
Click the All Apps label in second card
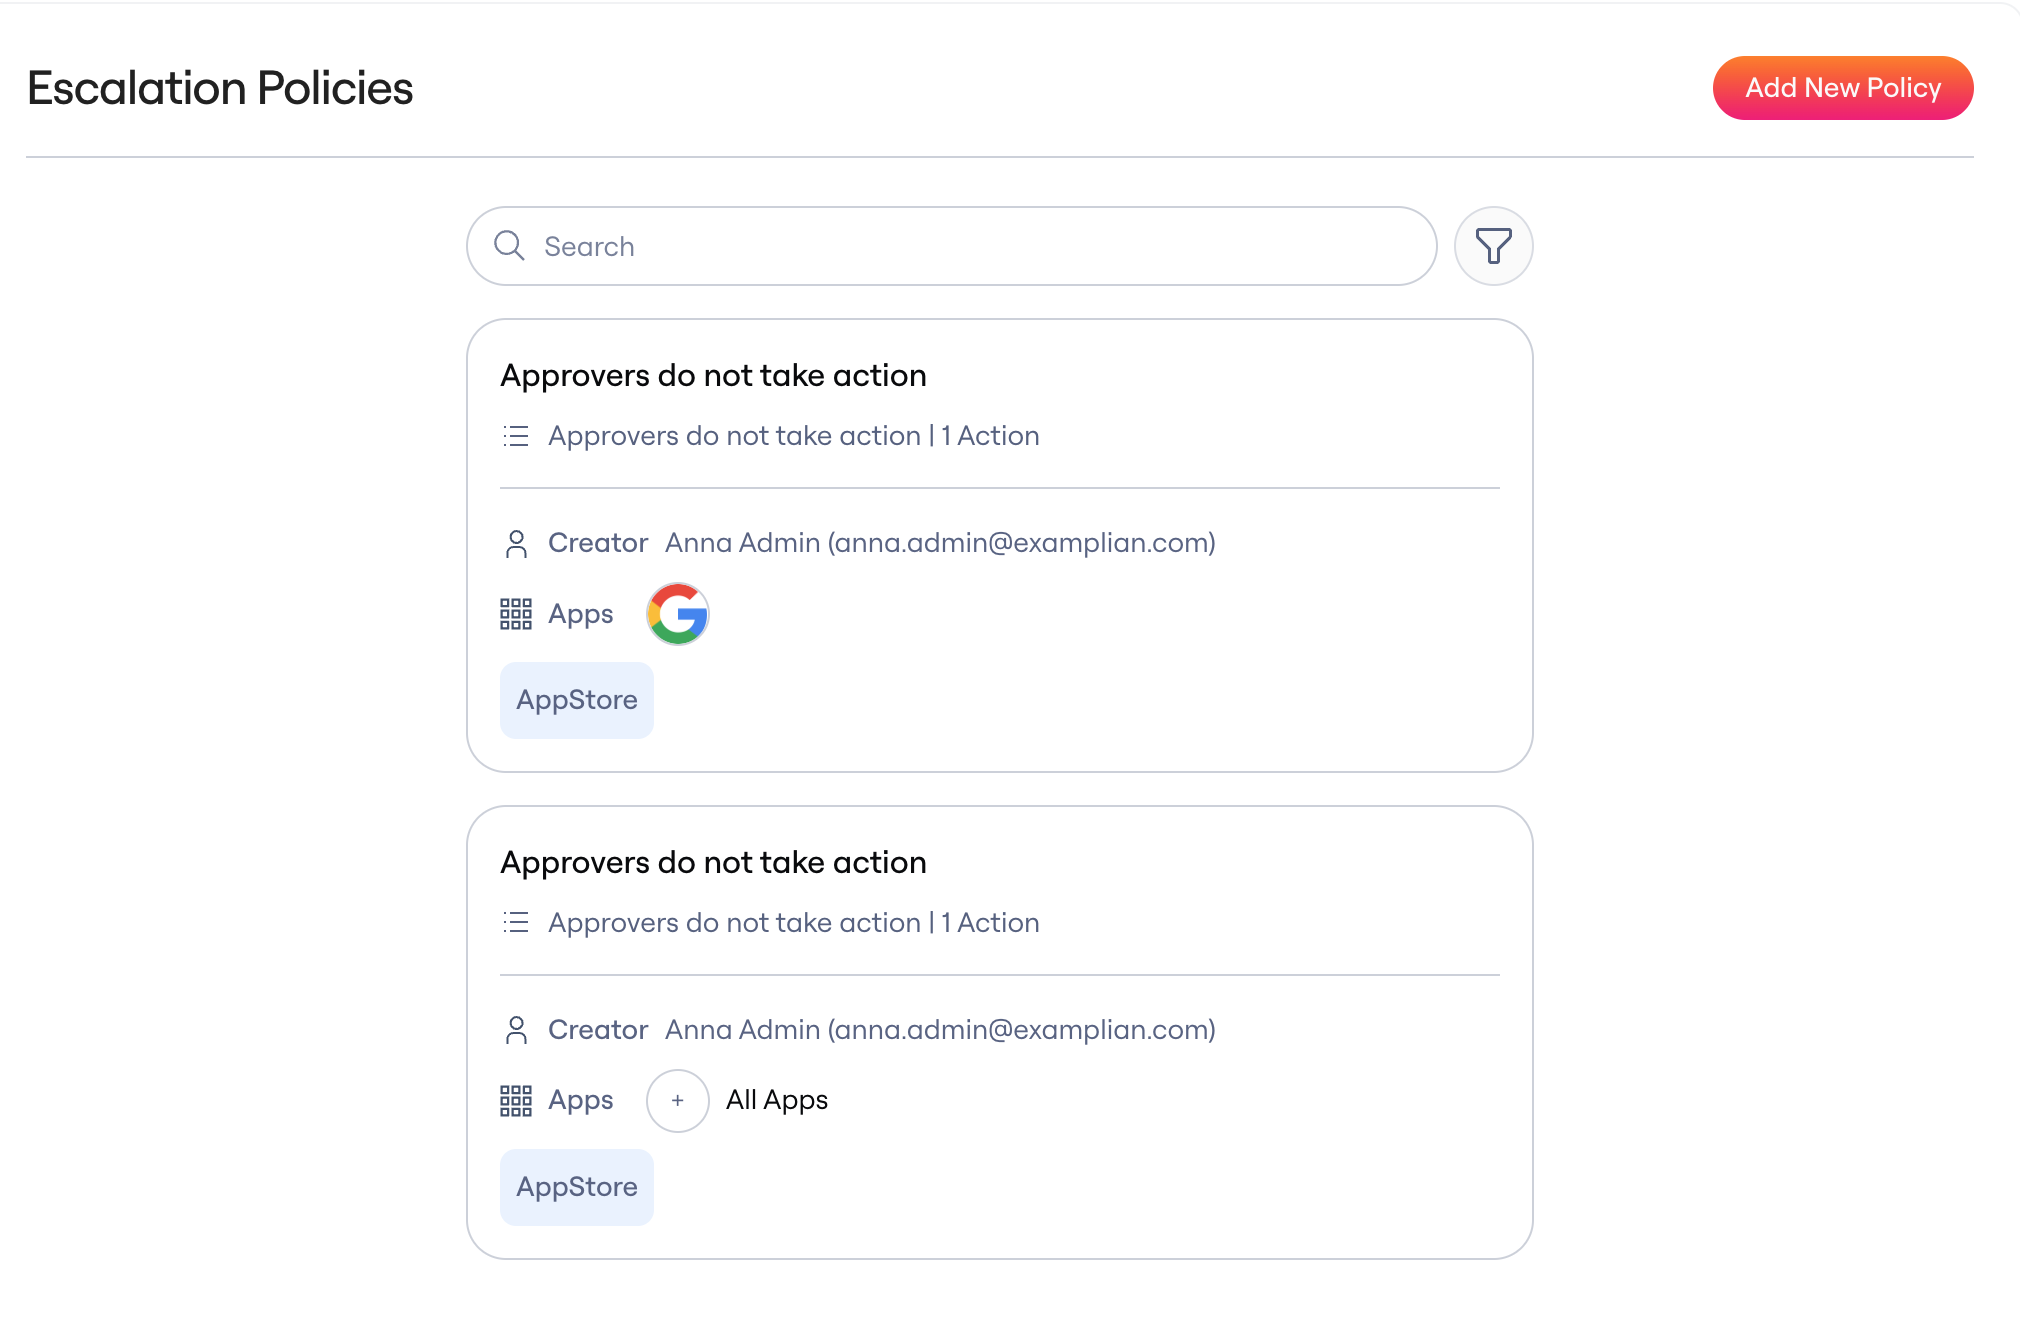pyautogui.click(x=777, y=1100)
